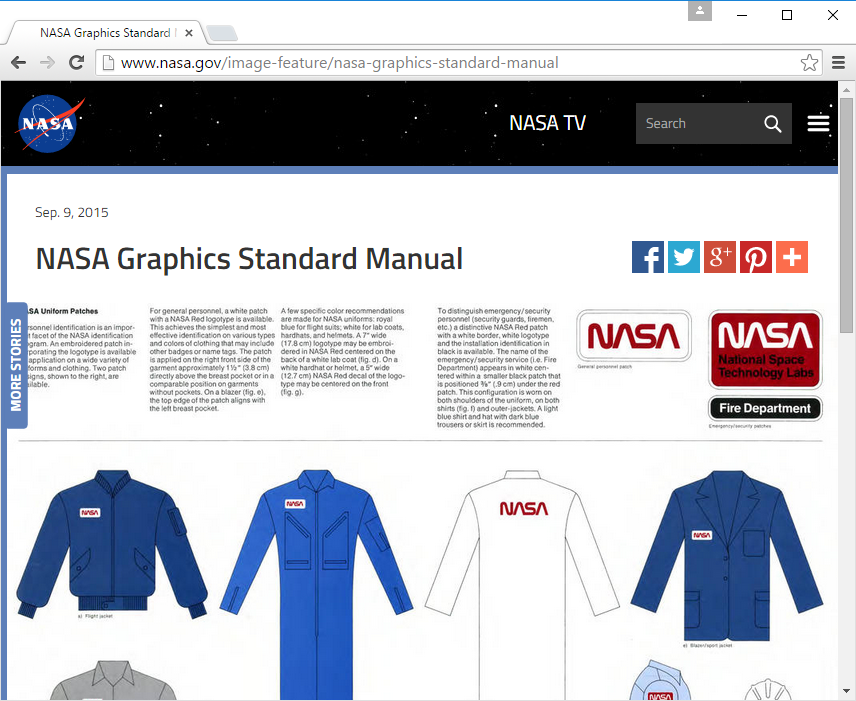
Task: Navigate back with the back arrow
Action: (17, 62)
